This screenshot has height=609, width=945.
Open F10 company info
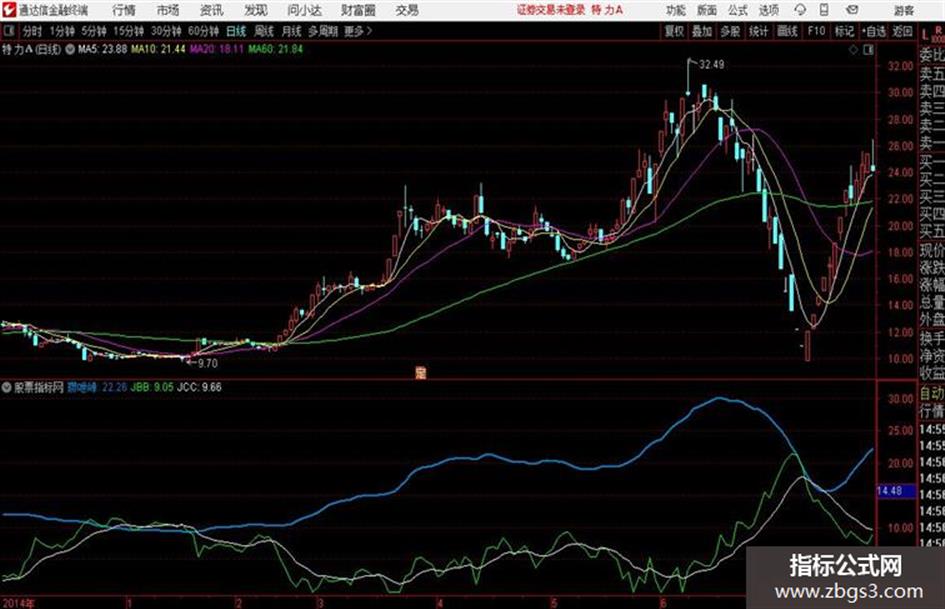(816, 31)
